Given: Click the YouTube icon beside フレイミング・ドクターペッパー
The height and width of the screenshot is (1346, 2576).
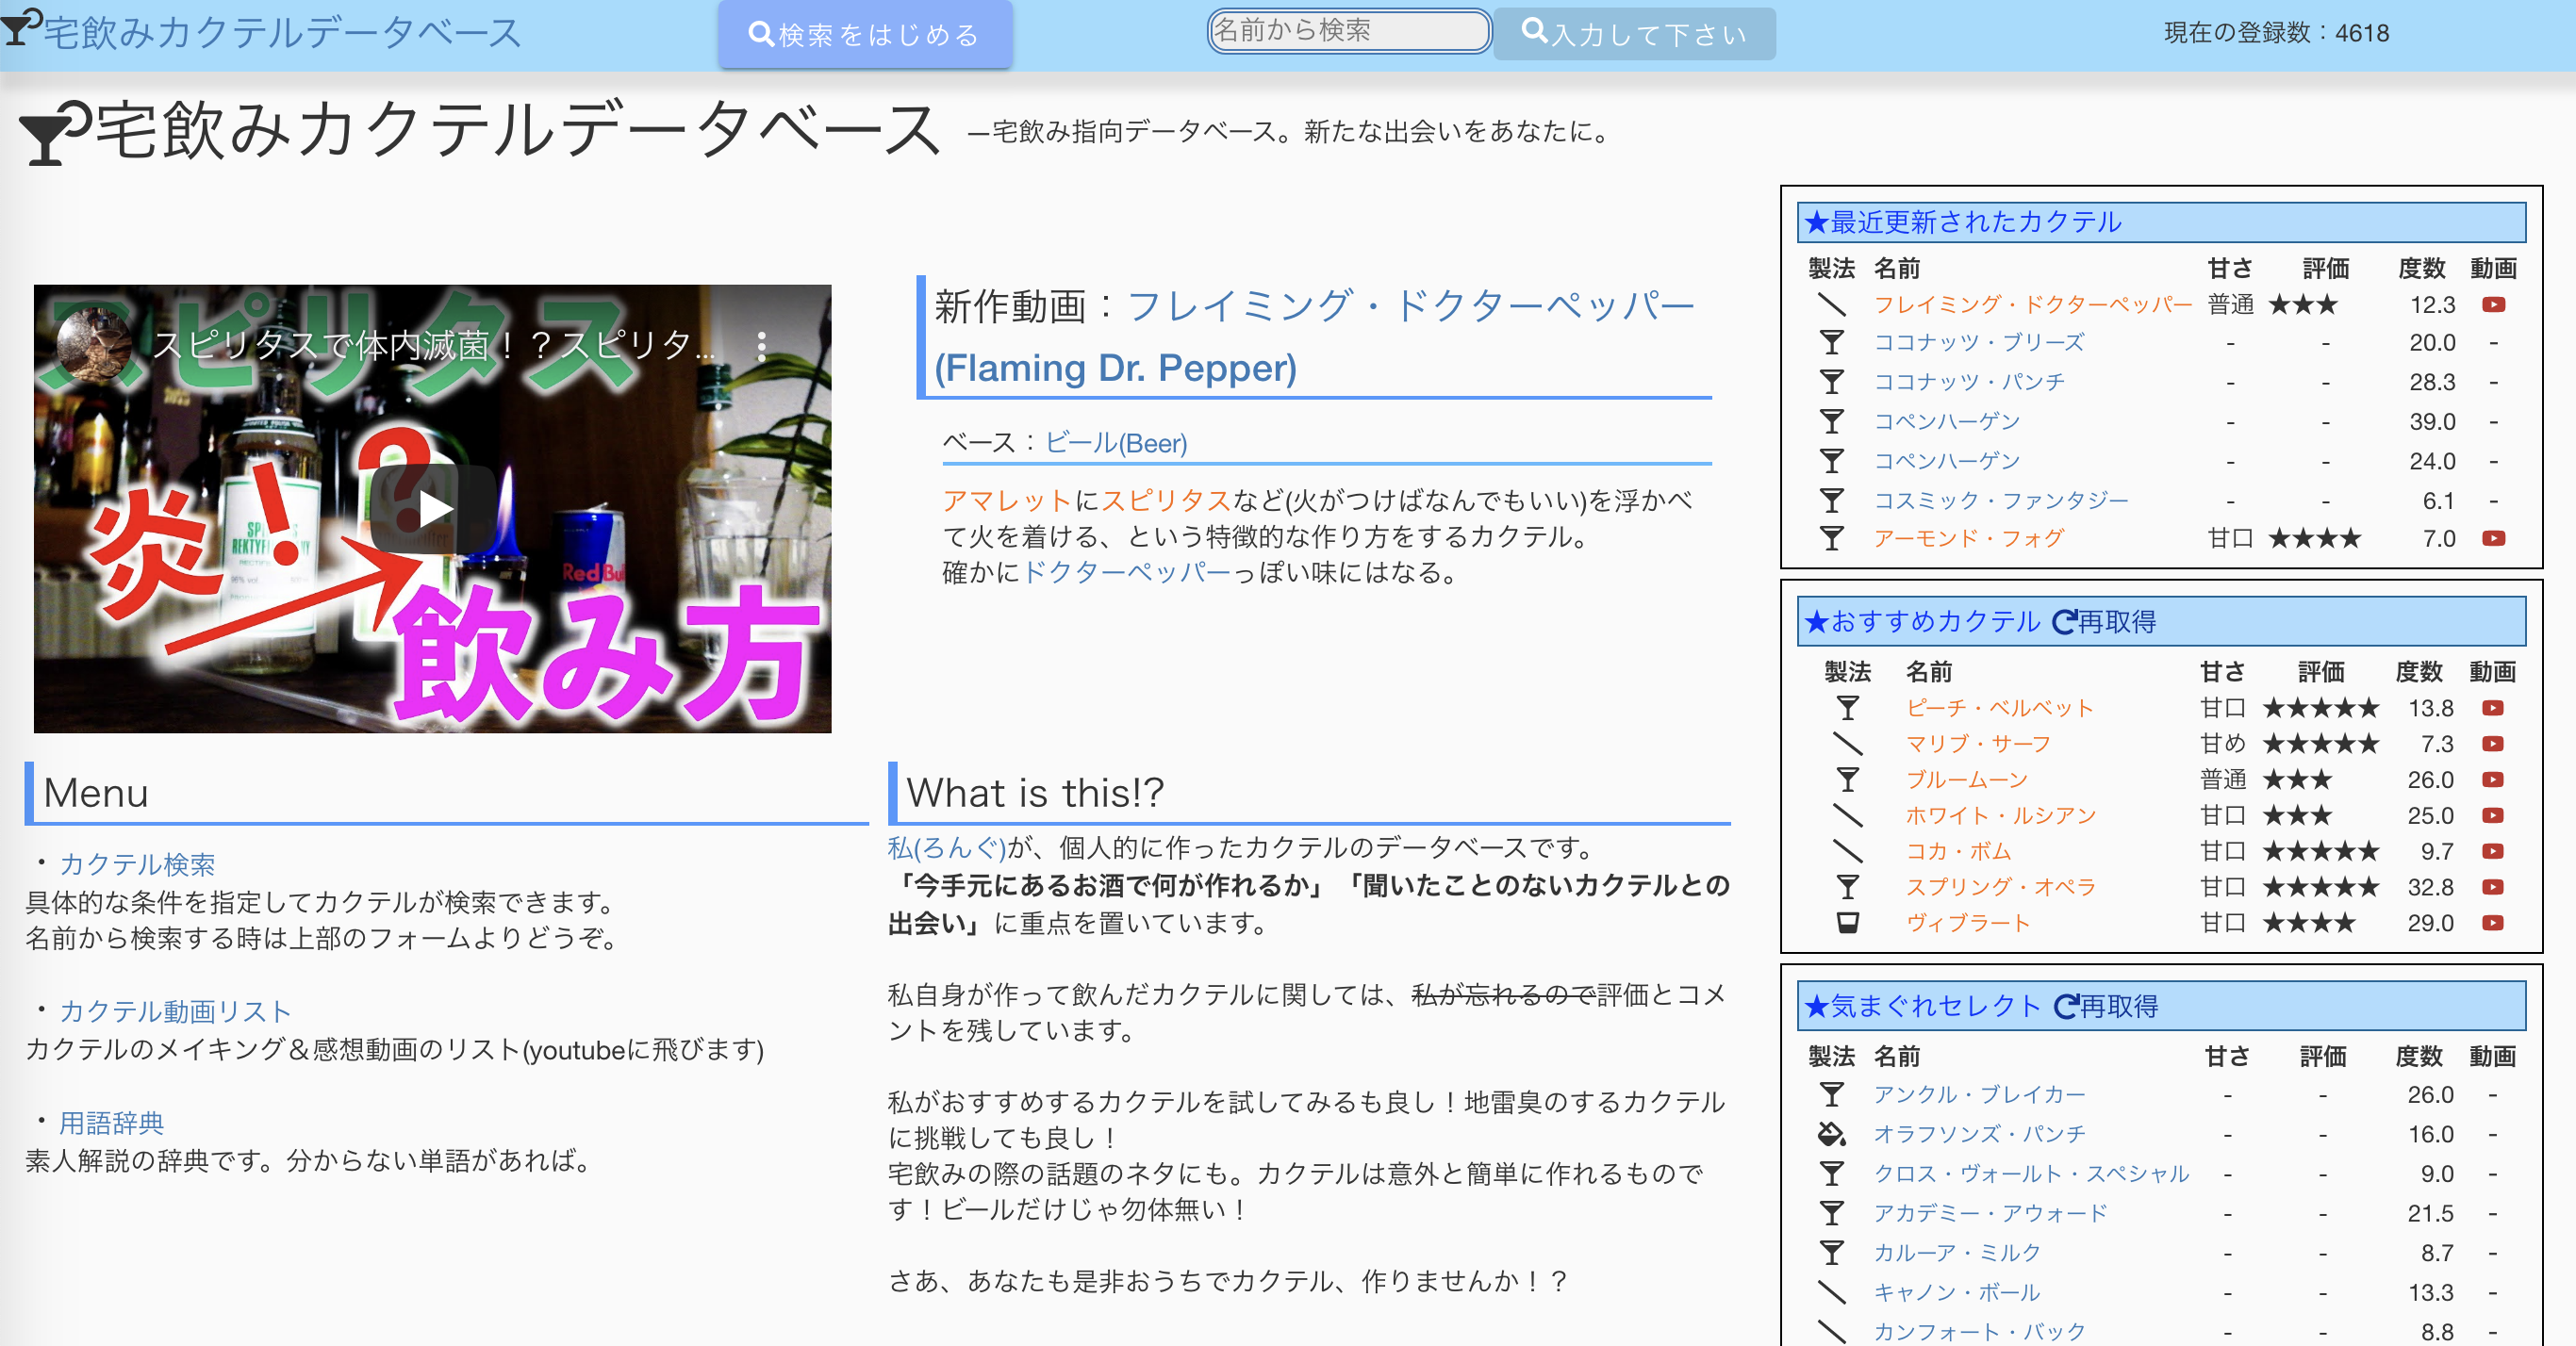Looking at the screenshot, I should click(x=2493, y=304).
